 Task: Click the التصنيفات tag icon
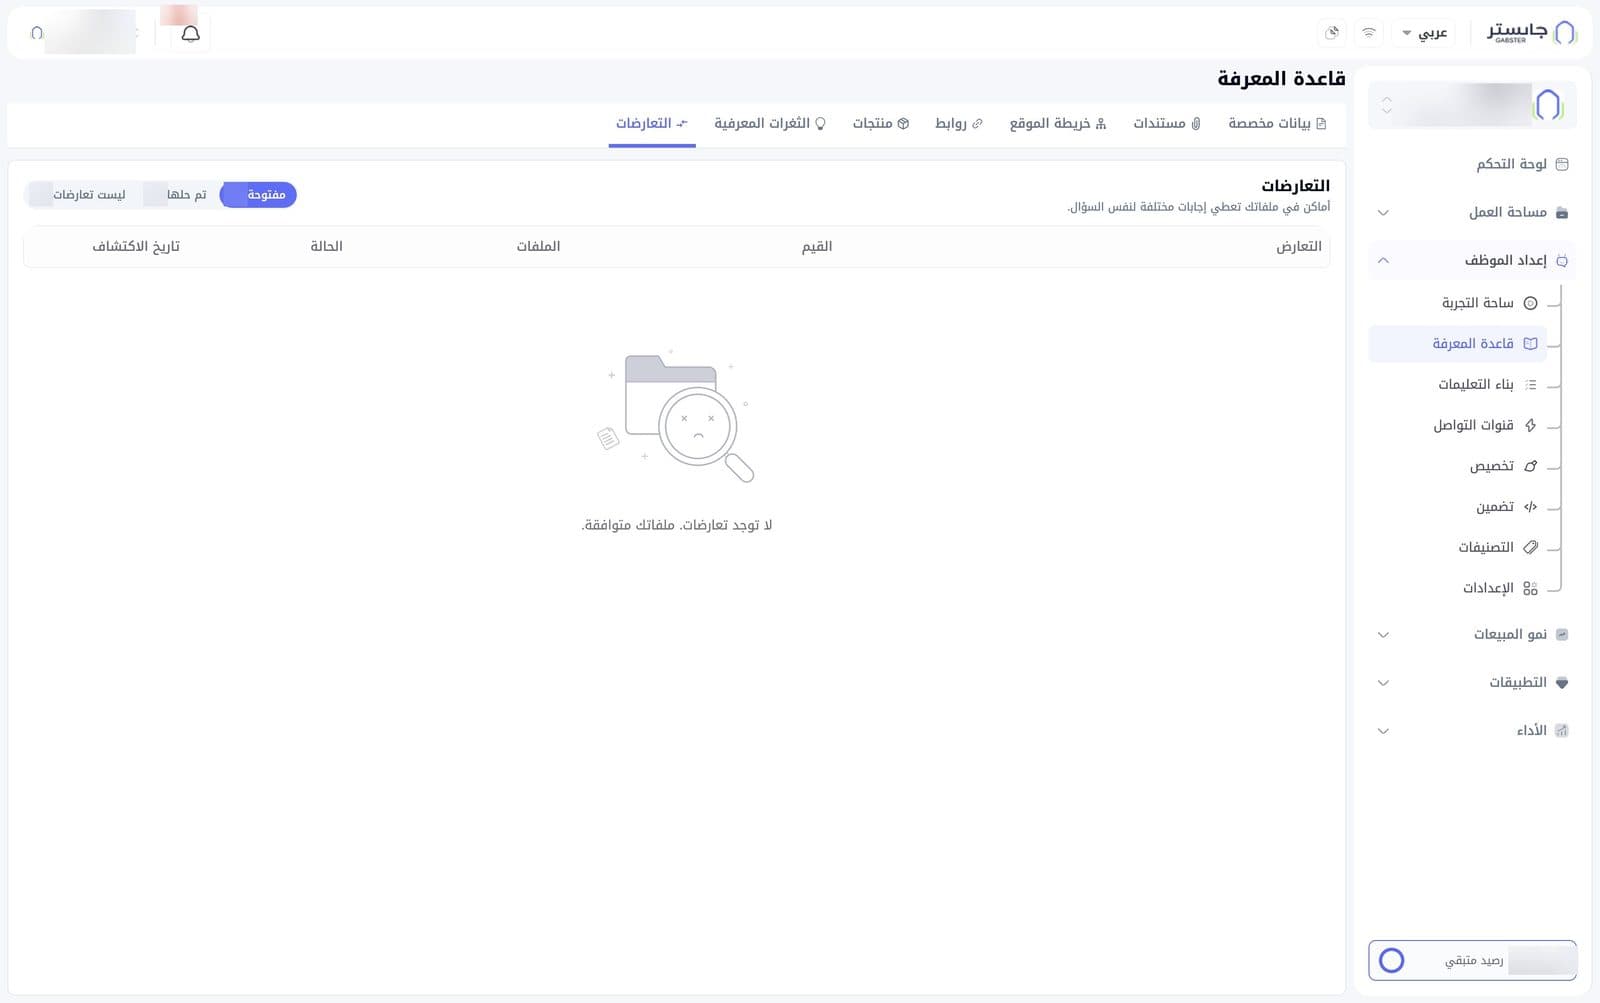click(1530, 547)
